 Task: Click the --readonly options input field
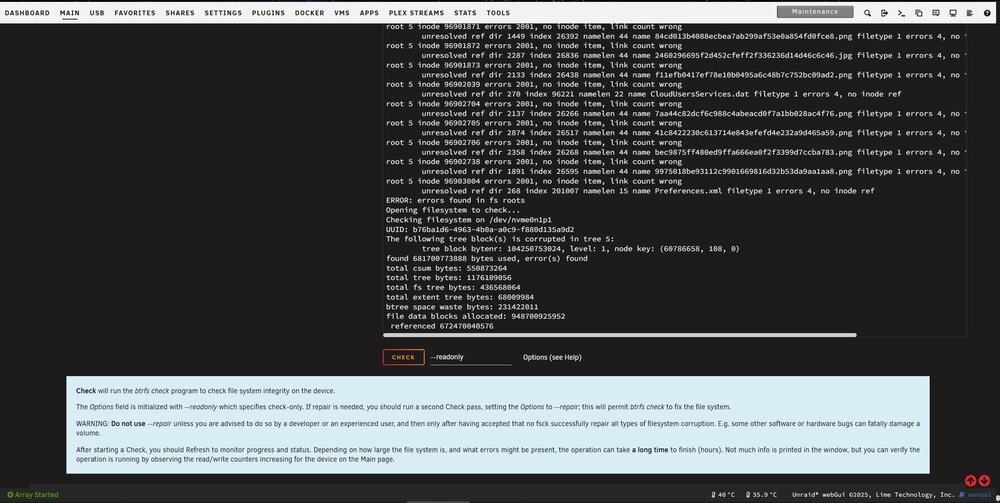point(471,357)
